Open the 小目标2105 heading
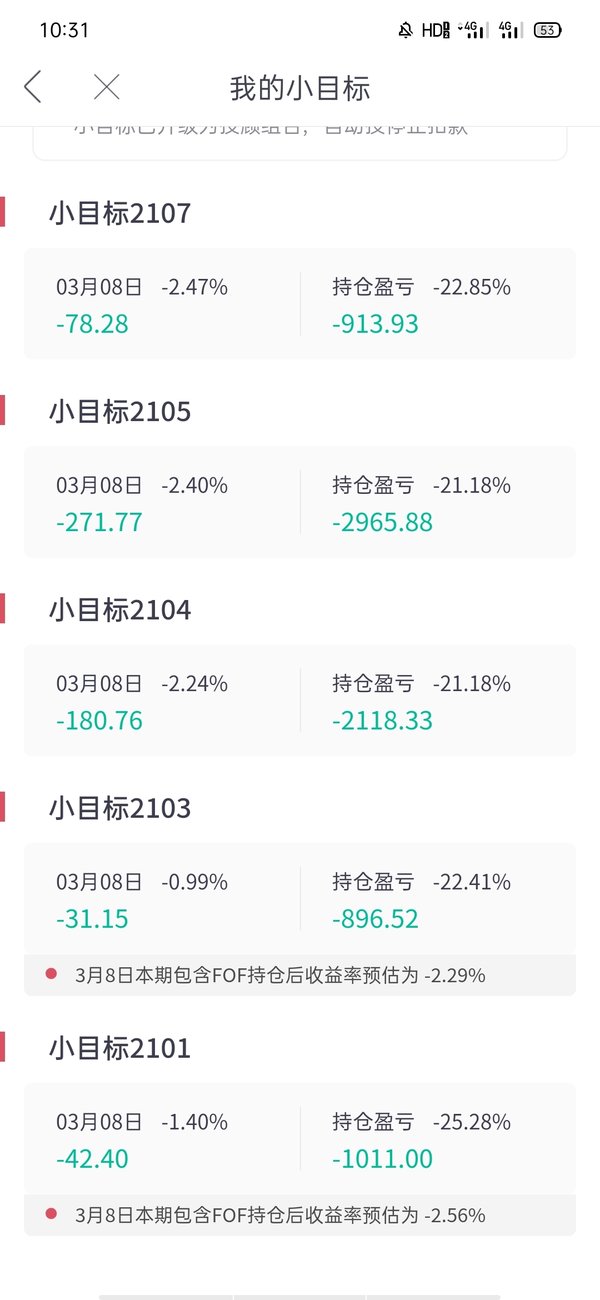The image size is (600, 1300). coord(119,411)
